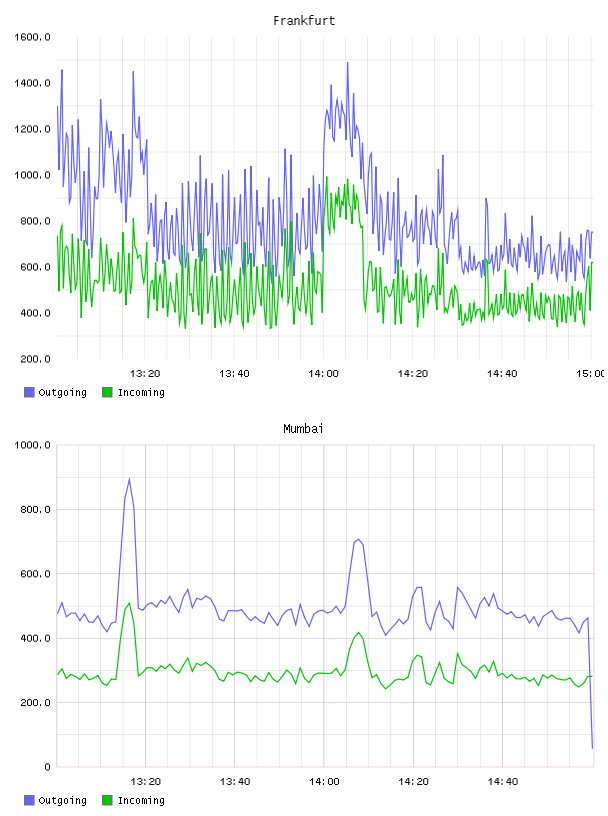Click the Outgoing legend label in Mumbai chart

click(62, 801)
